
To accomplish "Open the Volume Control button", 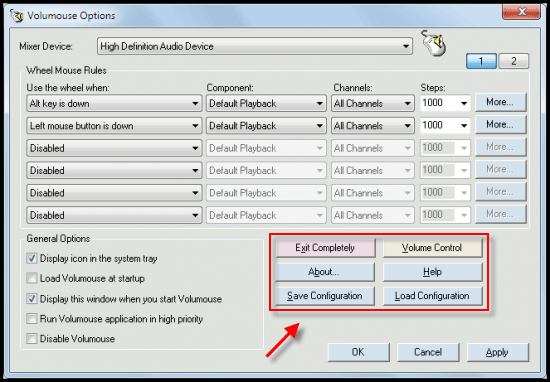I will pos(432,248).
